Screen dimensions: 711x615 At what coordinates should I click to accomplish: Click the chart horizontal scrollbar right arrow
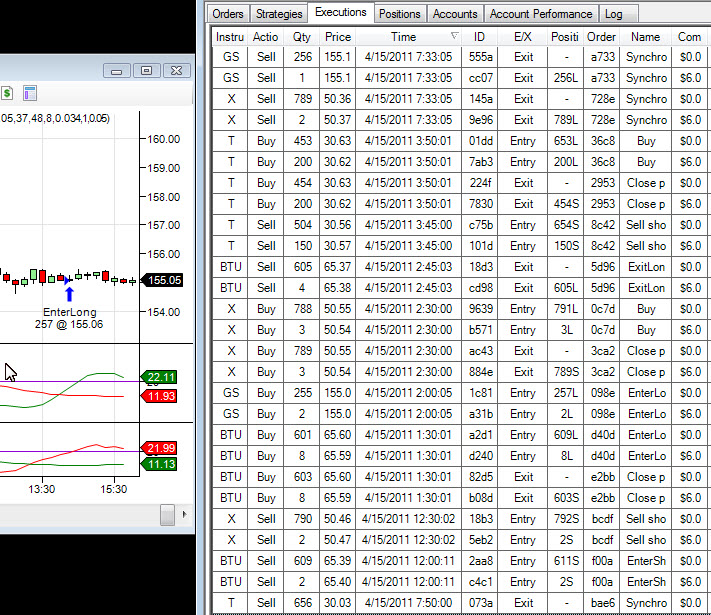184,514
